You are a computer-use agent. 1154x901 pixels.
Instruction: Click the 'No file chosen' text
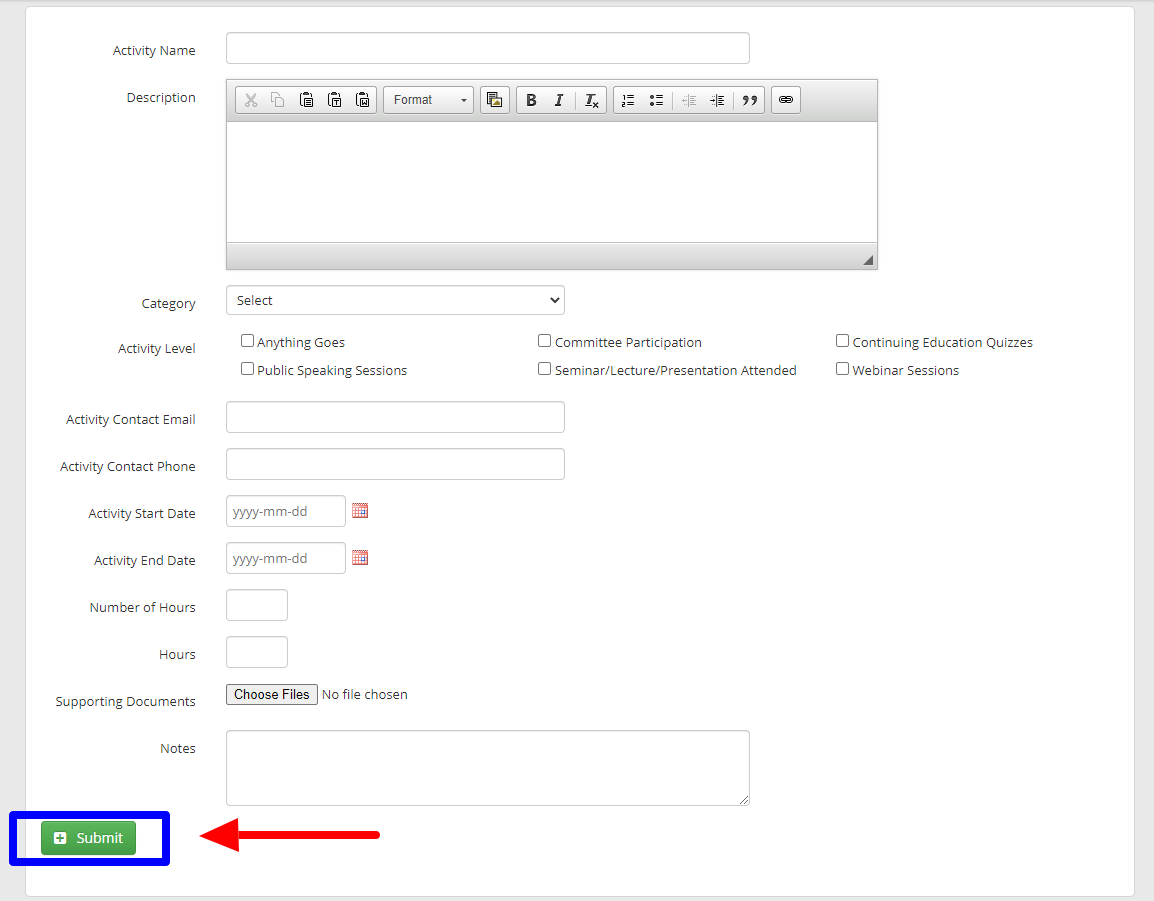tap(364, 694)
